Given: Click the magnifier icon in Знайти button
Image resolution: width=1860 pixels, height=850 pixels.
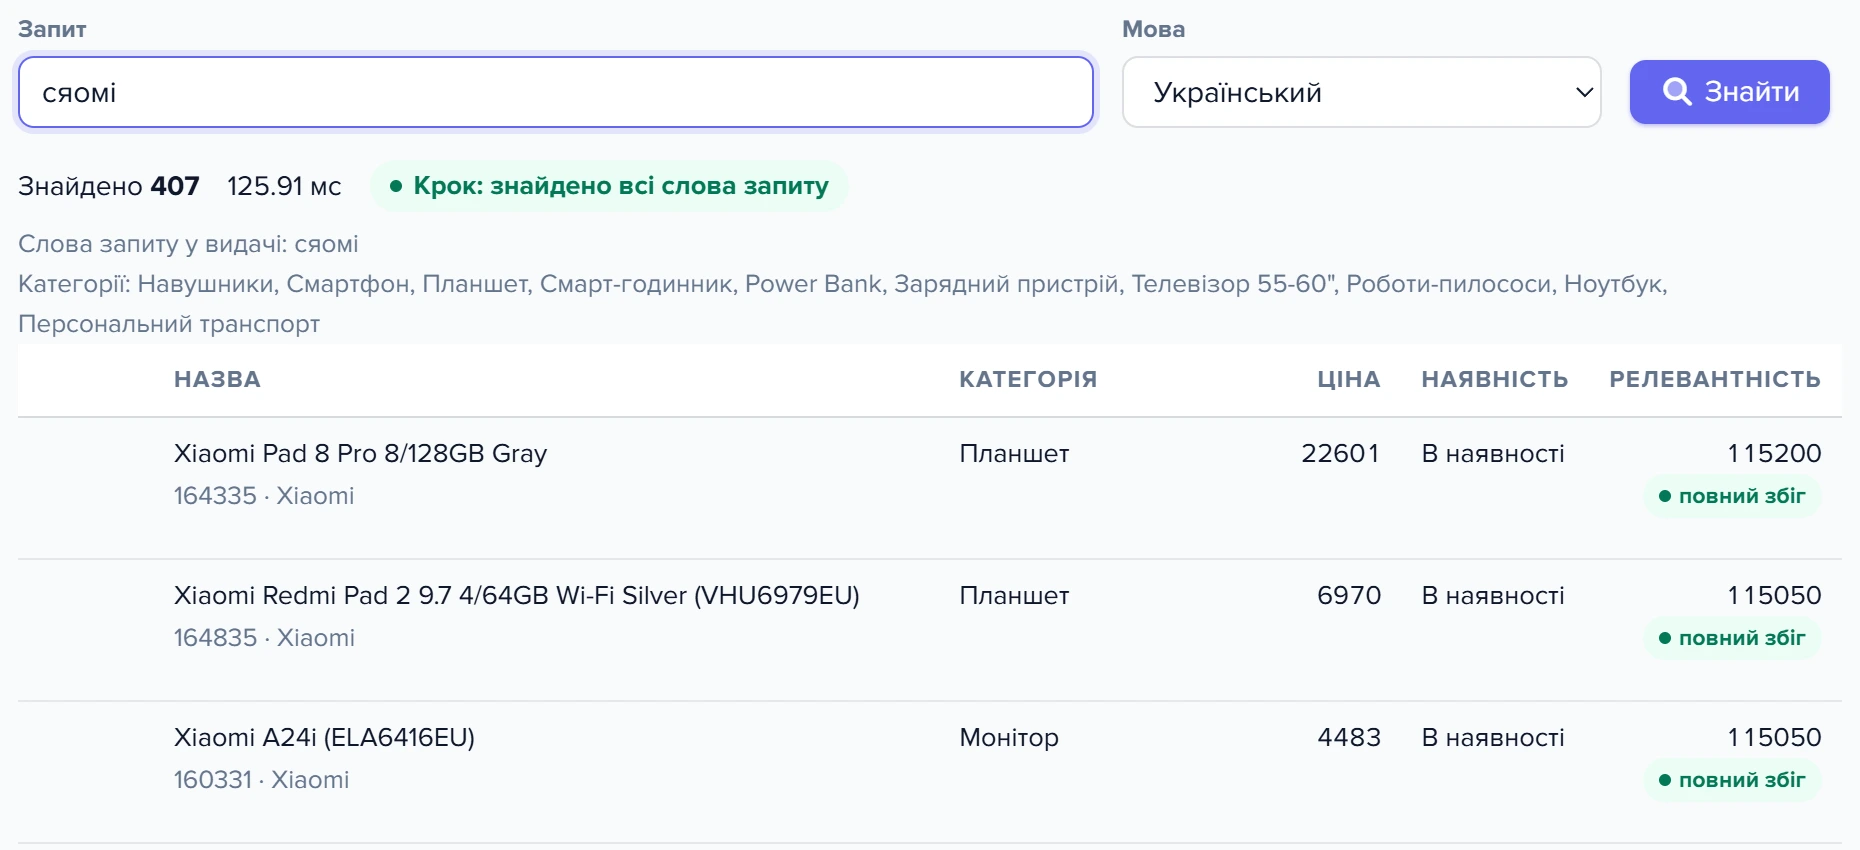Looking at the screenshot, I should click(1677, 92).
